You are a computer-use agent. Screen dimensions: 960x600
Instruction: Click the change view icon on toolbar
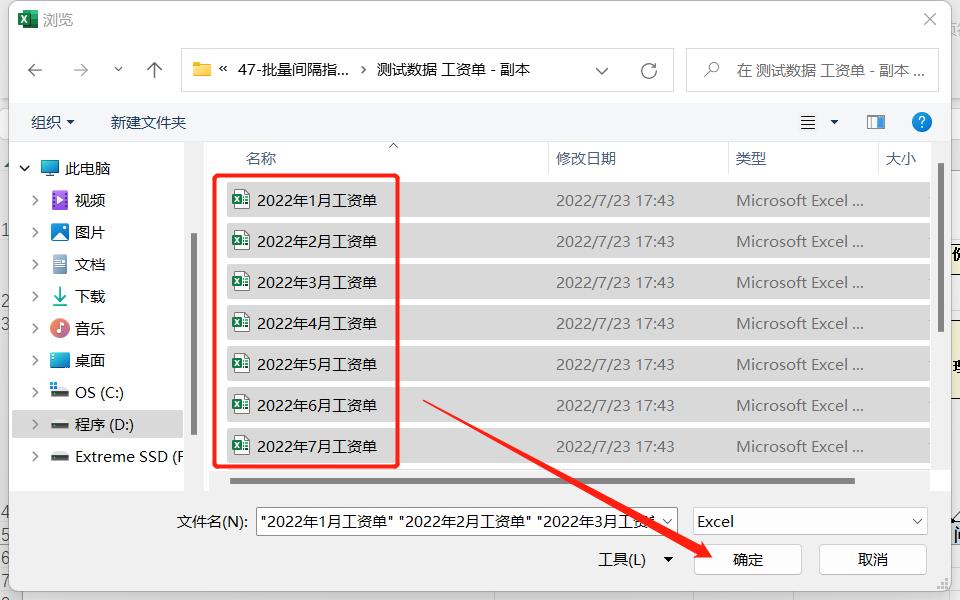pyautogui.click(x=807, y=122)
